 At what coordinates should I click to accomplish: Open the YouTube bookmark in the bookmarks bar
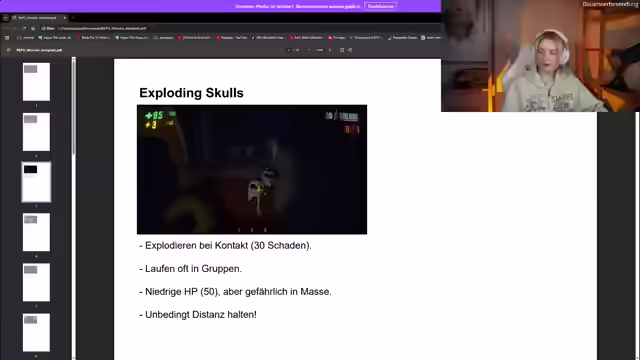(x=231, y=38)
